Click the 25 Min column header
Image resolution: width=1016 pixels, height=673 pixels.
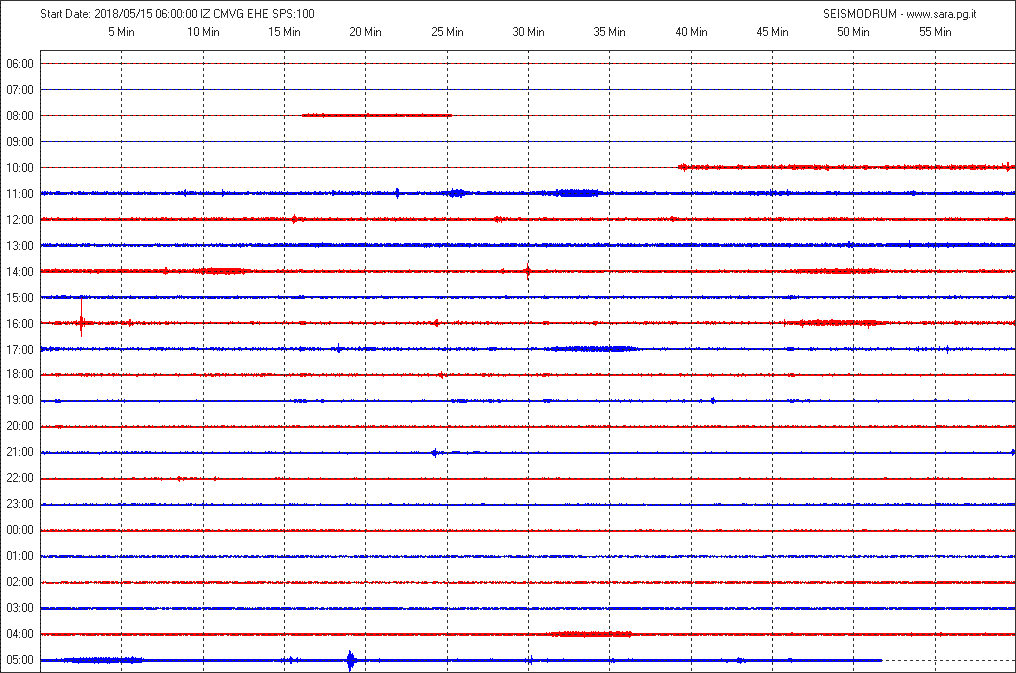(x=447, y=32)
